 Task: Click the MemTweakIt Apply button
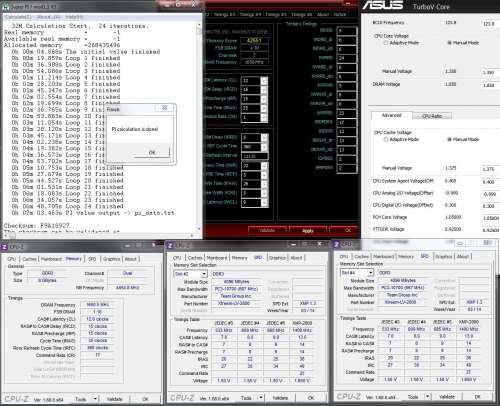click(308, 230)
